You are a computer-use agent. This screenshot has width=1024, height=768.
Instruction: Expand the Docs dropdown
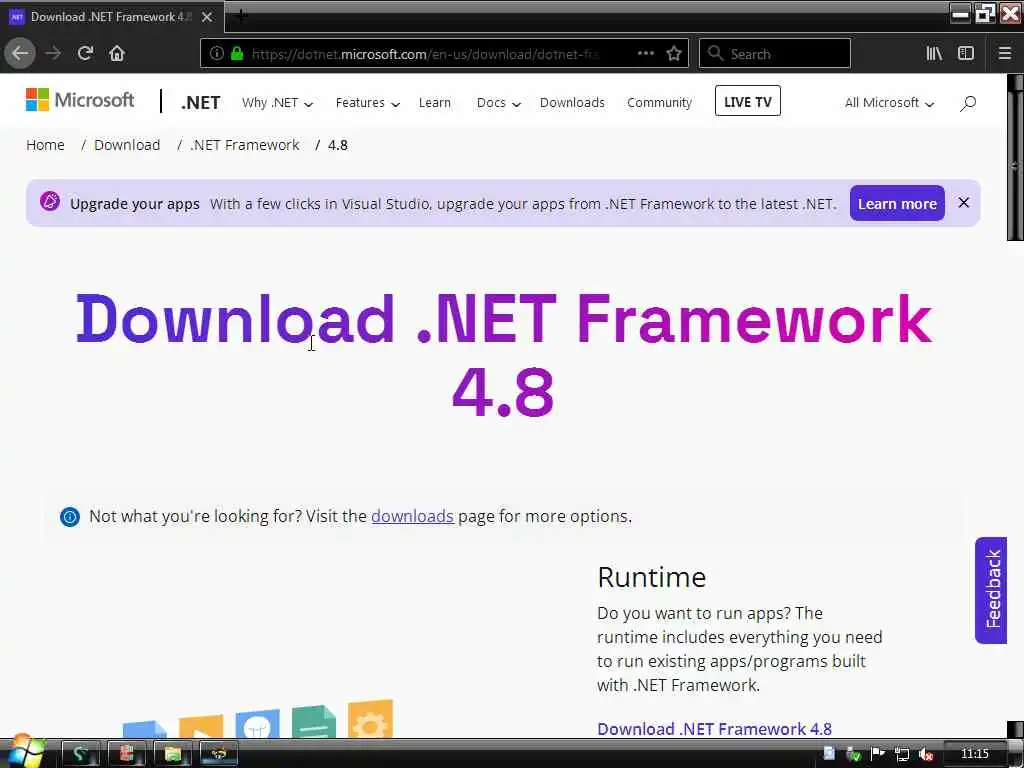[498, 103]
